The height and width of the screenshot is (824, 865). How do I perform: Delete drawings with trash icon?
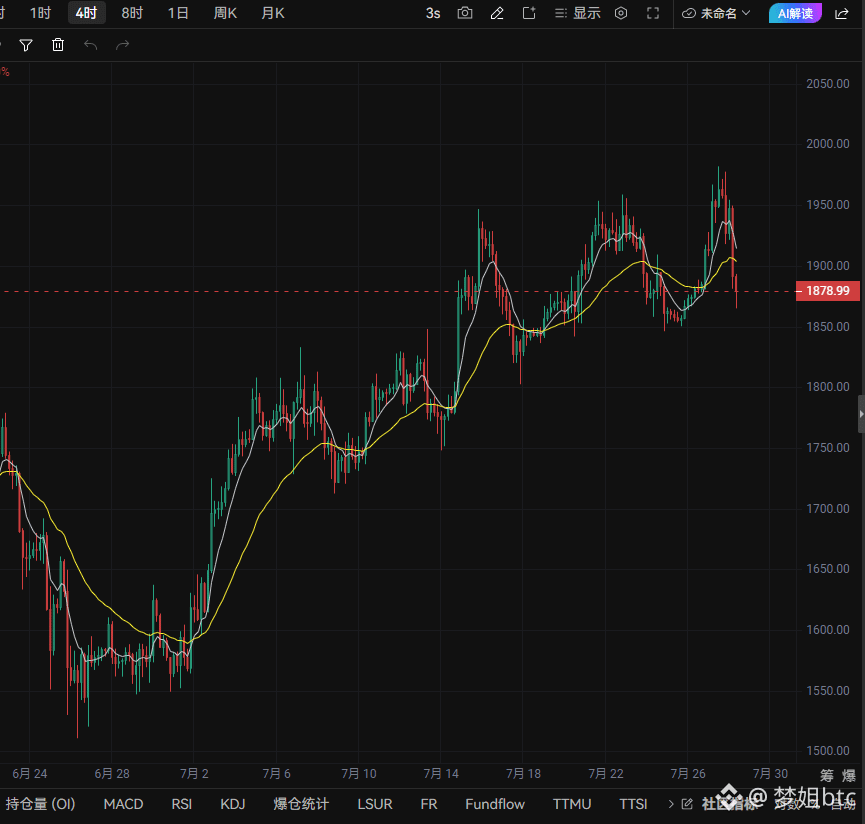pyautogui.click(x=58, y=45)
